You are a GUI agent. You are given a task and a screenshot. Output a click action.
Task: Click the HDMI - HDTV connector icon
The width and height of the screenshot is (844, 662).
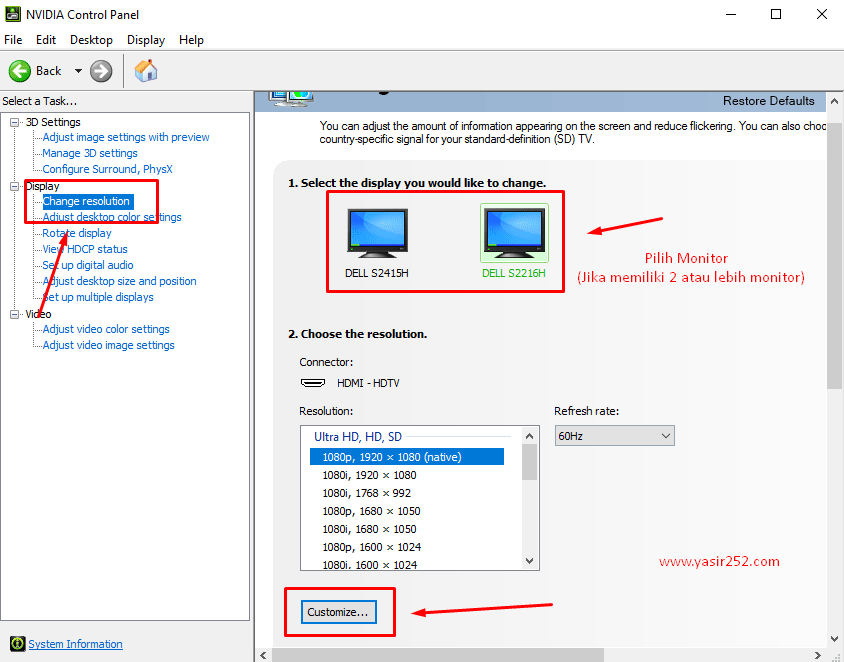312,382
